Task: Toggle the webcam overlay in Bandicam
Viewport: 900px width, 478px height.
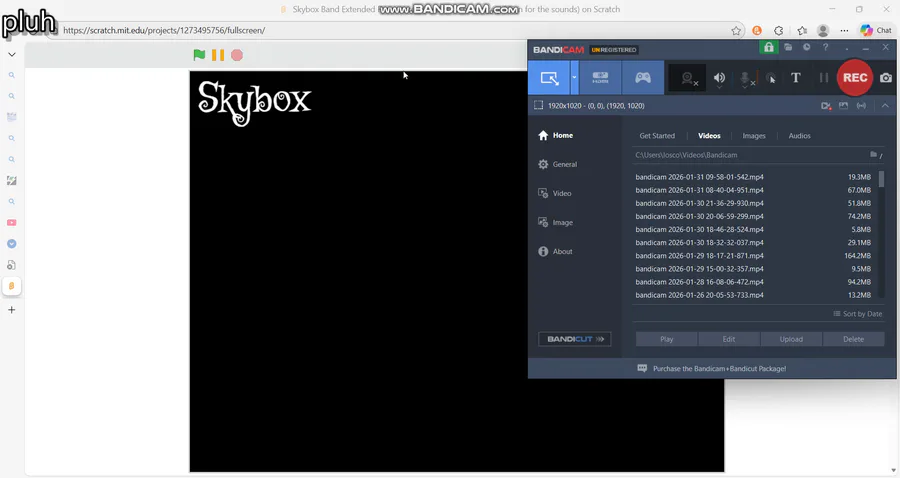Action: click(688, 79)
